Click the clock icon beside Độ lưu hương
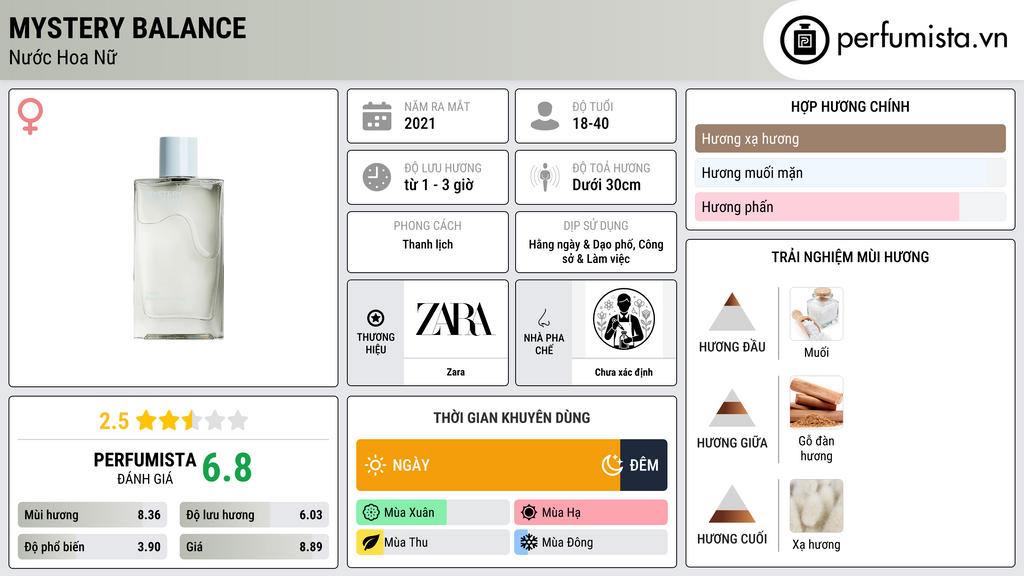Screen dimensions: 1024x576 click(x=377, y=177)
